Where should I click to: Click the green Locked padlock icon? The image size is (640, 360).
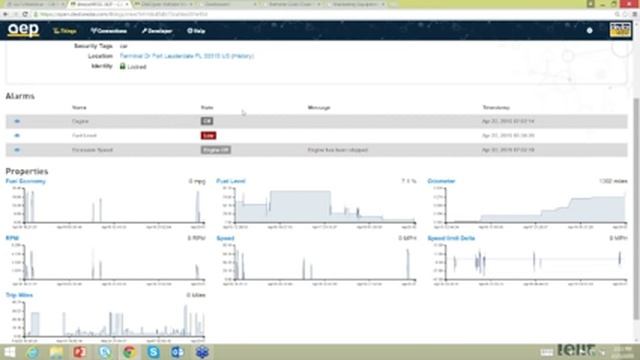click(x=122, y=66)
